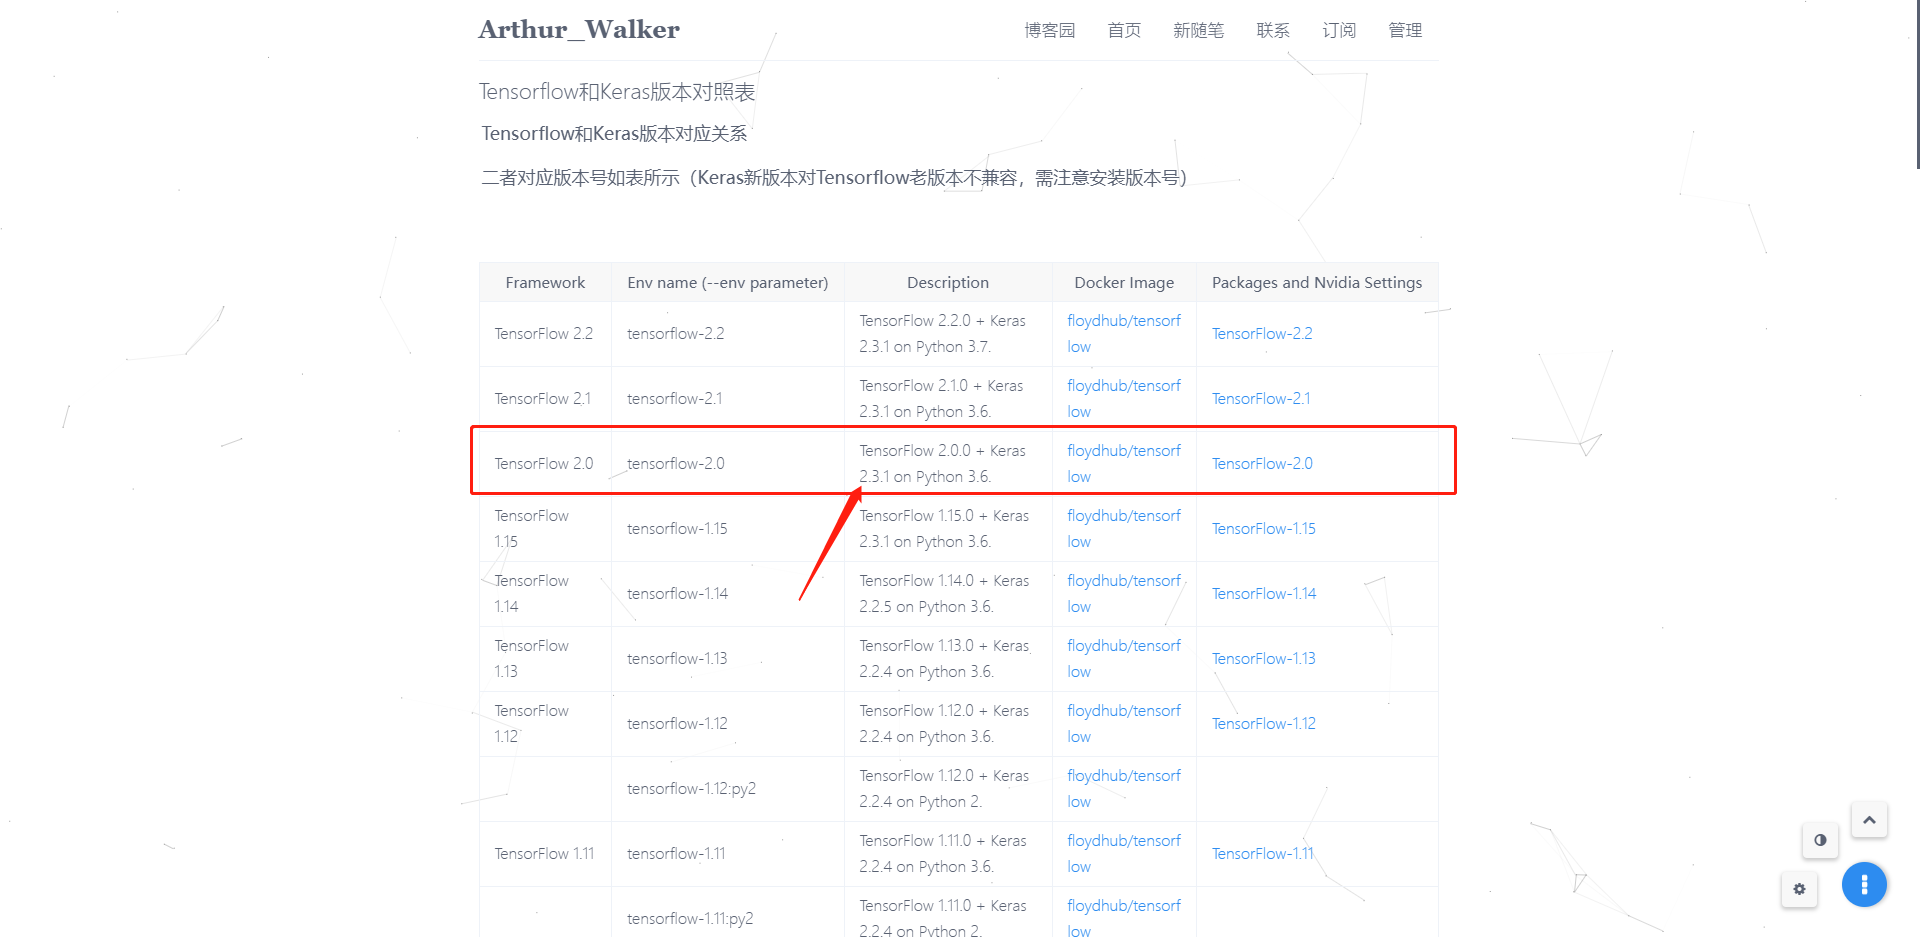The image size is (1920, 937).
Task: Go to 首页 in navigation
Action: click(1124, 30)
